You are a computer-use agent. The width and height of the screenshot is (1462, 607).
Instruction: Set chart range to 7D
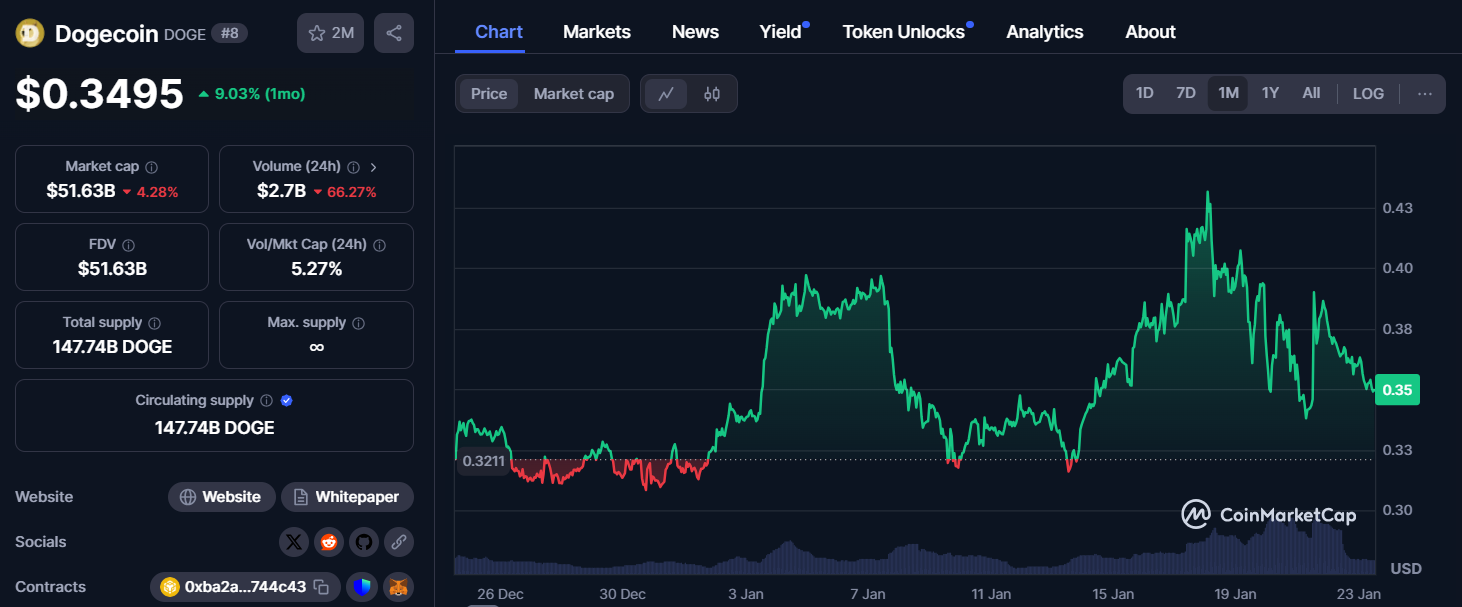pyautogui.click(x=1185, y=94)
